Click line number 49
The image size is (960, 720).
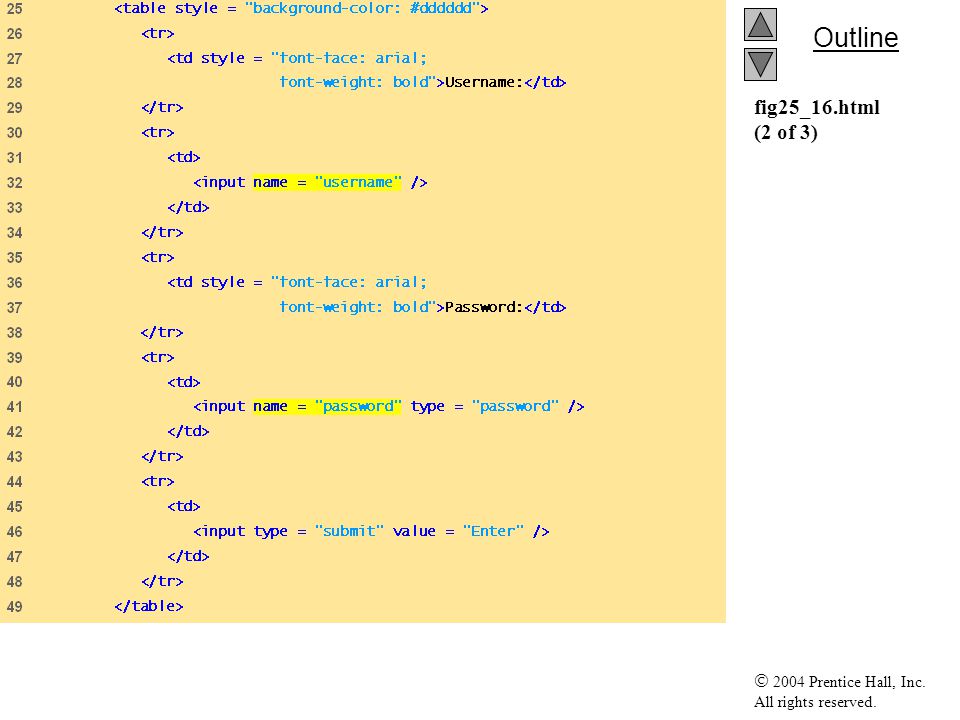coord(14,607)
